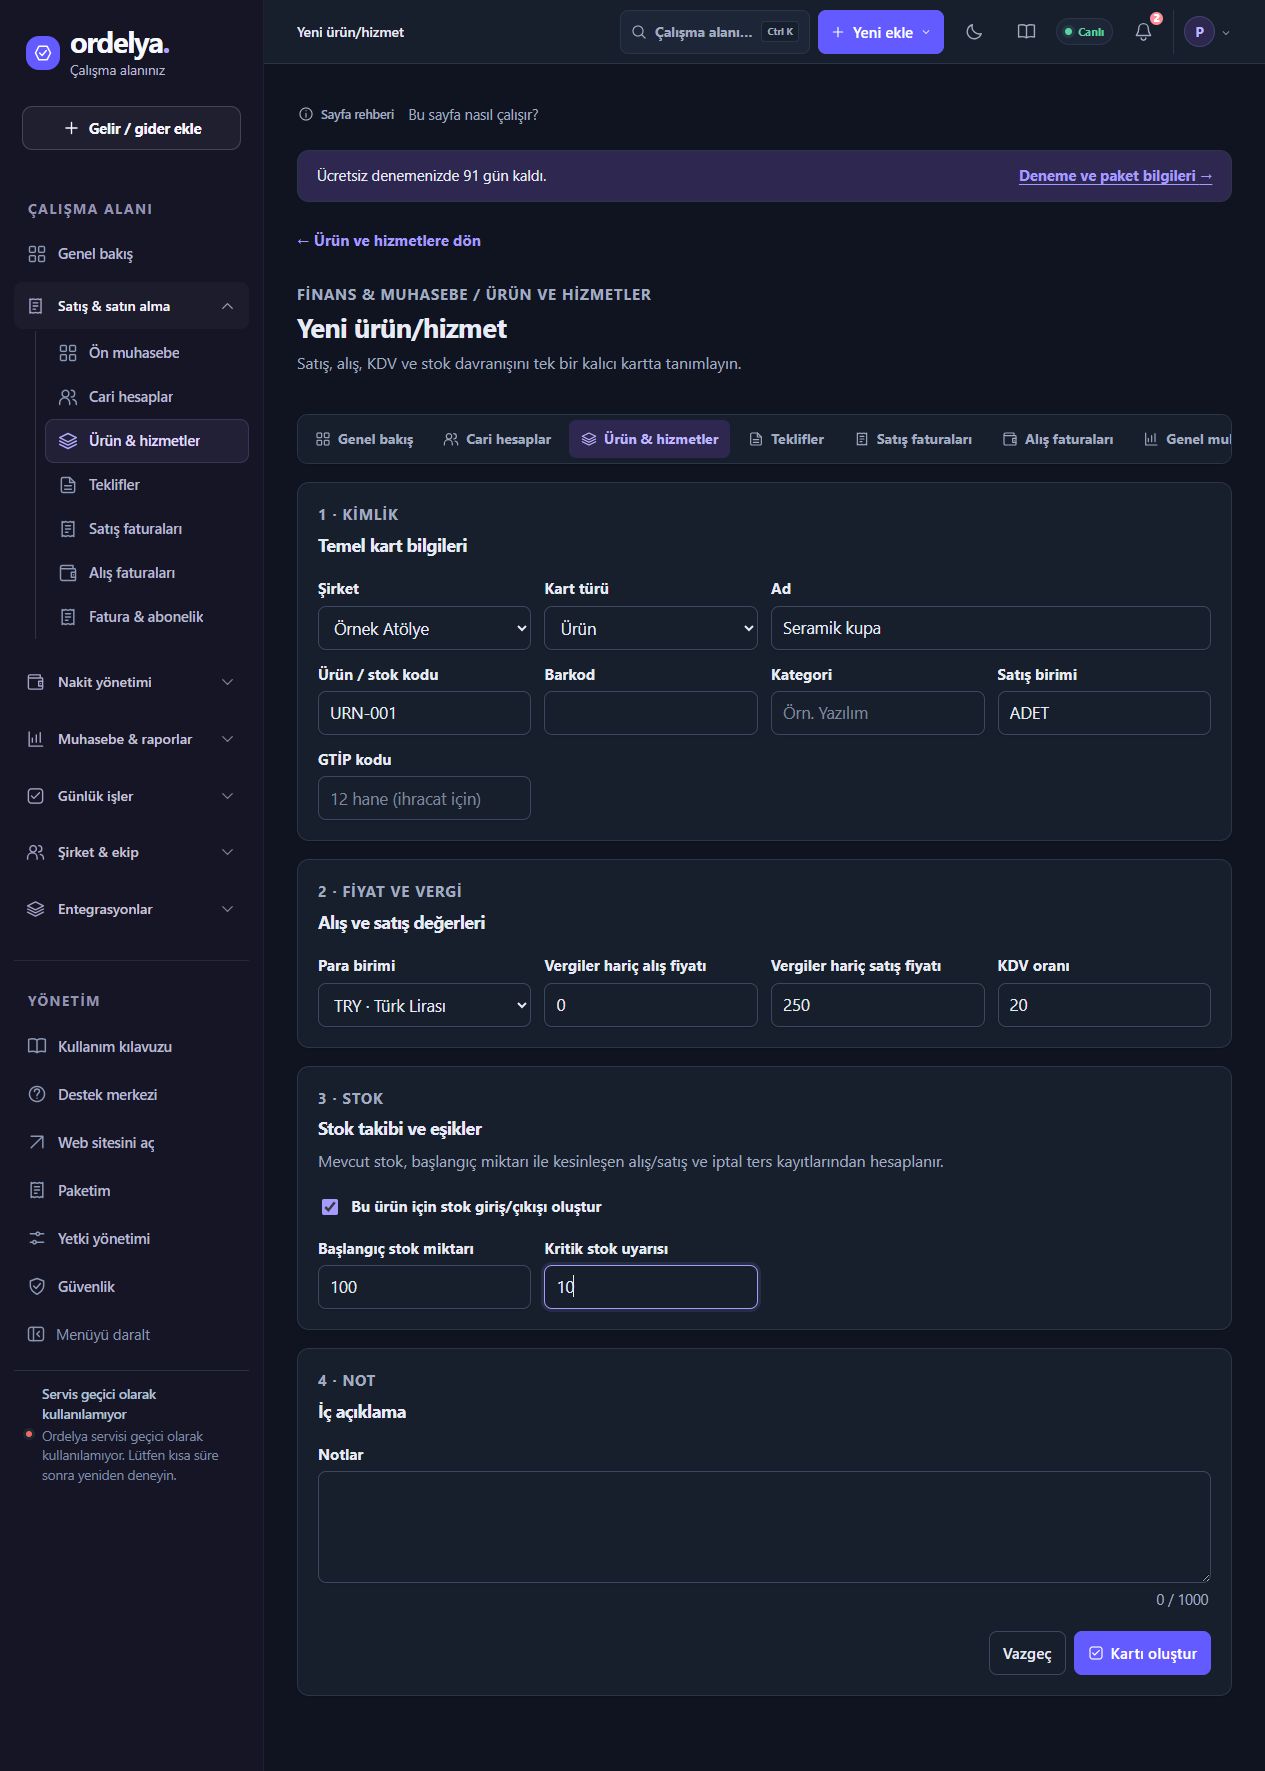
Task: Open notifications bell icon
Action: pos(1144,32)
